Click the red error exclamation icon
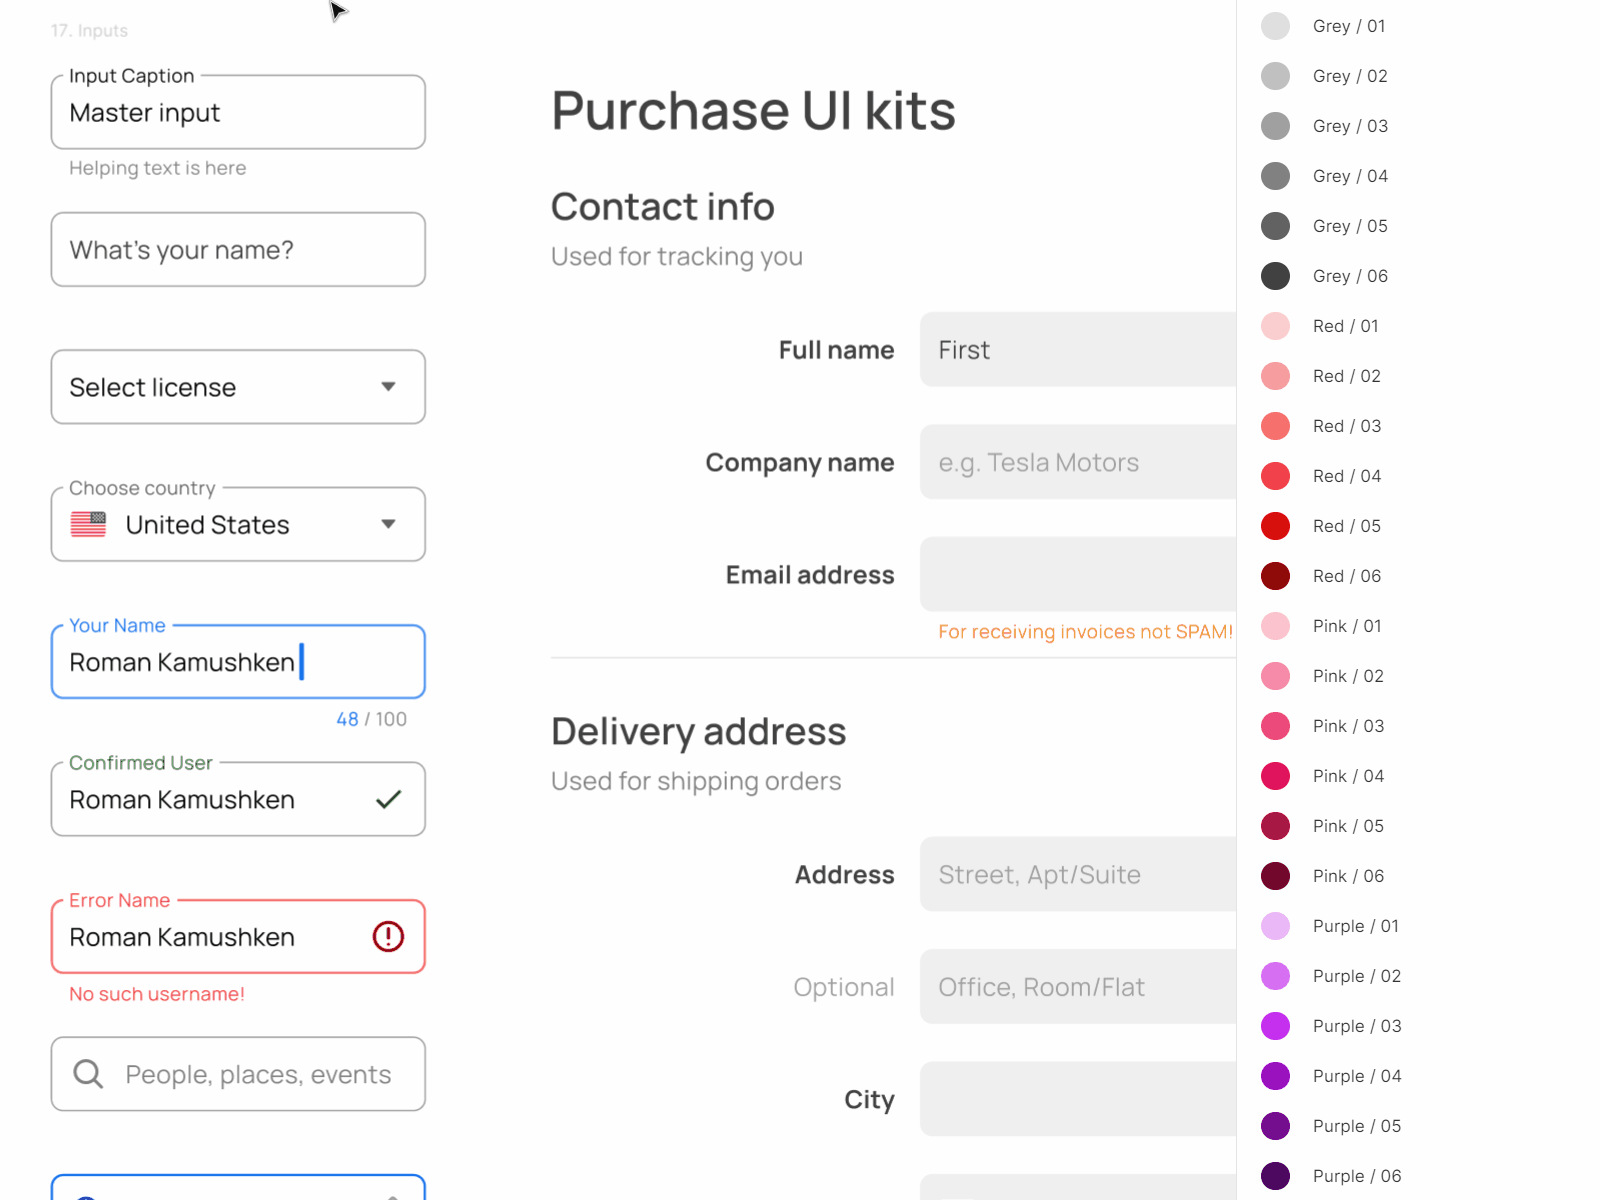Image resolution: width=1600 pixels, height=1200 pixels. 388,936
